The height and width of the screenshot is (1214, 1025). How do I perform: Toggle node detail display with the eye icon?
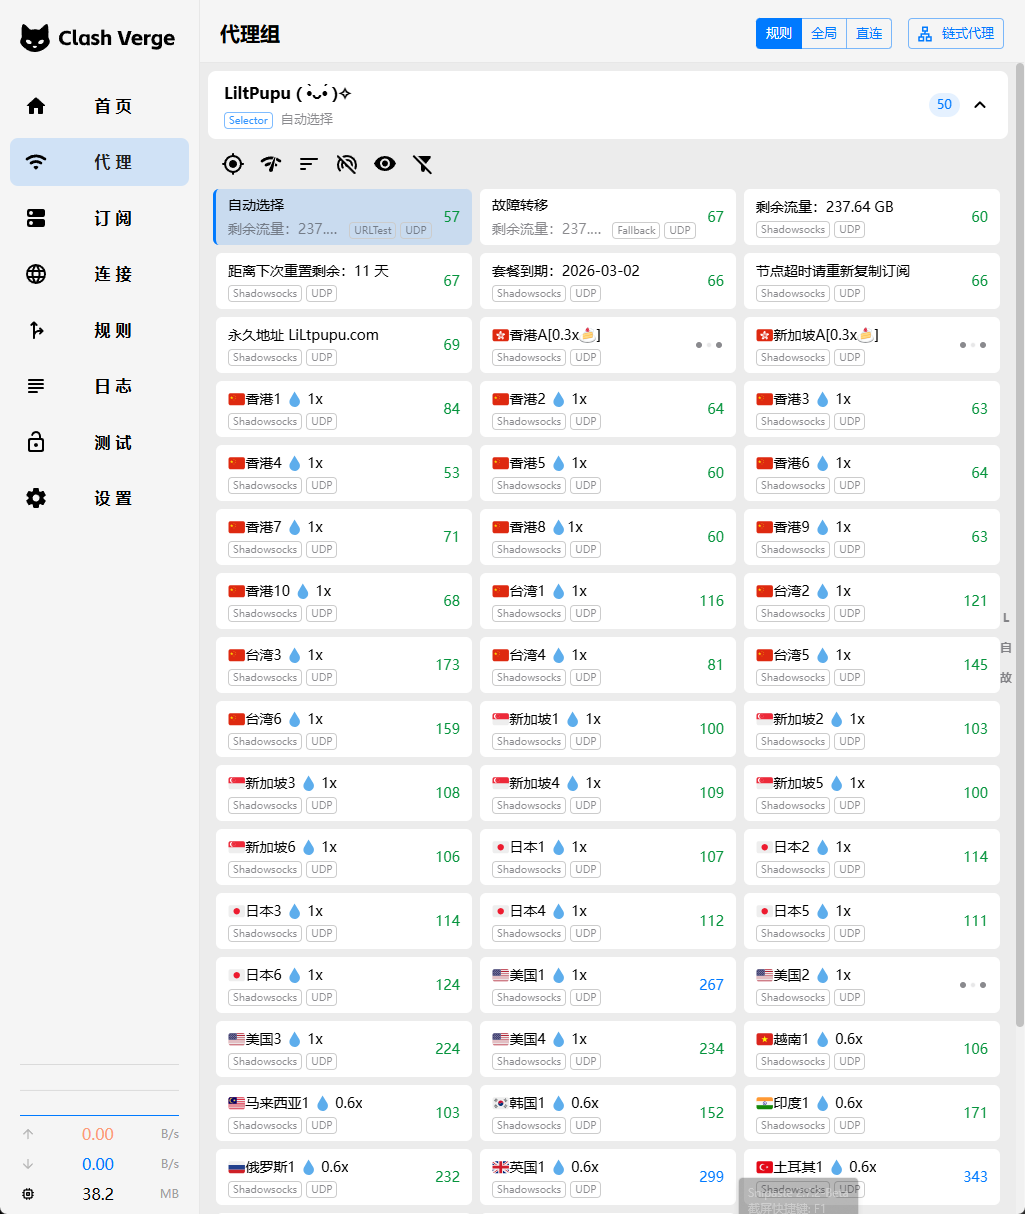[385, 164]
